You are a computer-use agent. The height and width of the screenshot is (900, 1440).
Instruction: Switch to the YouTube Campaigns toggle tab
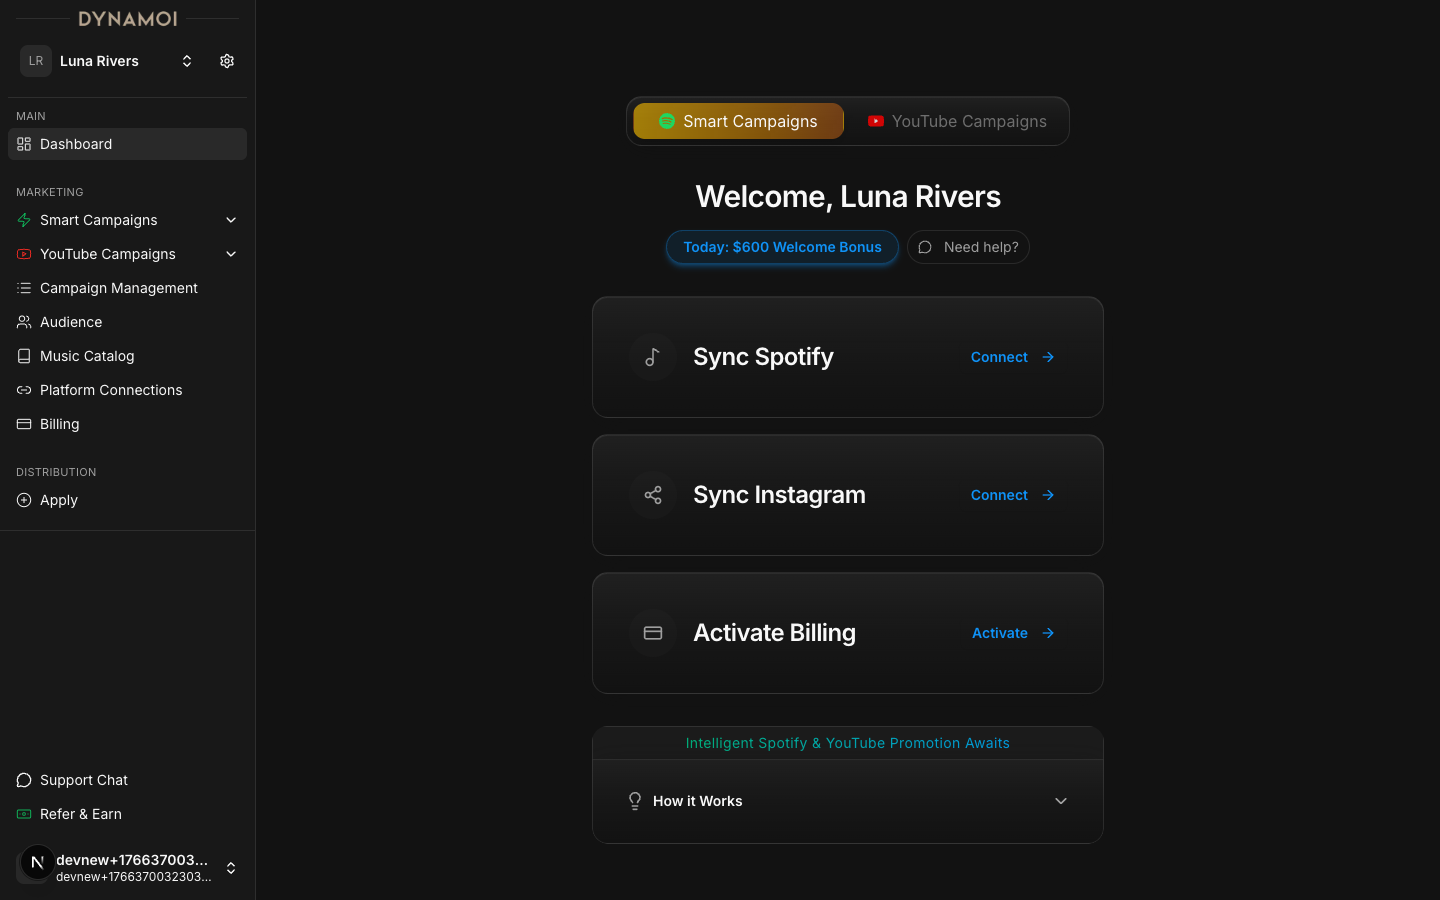point(957,121)
